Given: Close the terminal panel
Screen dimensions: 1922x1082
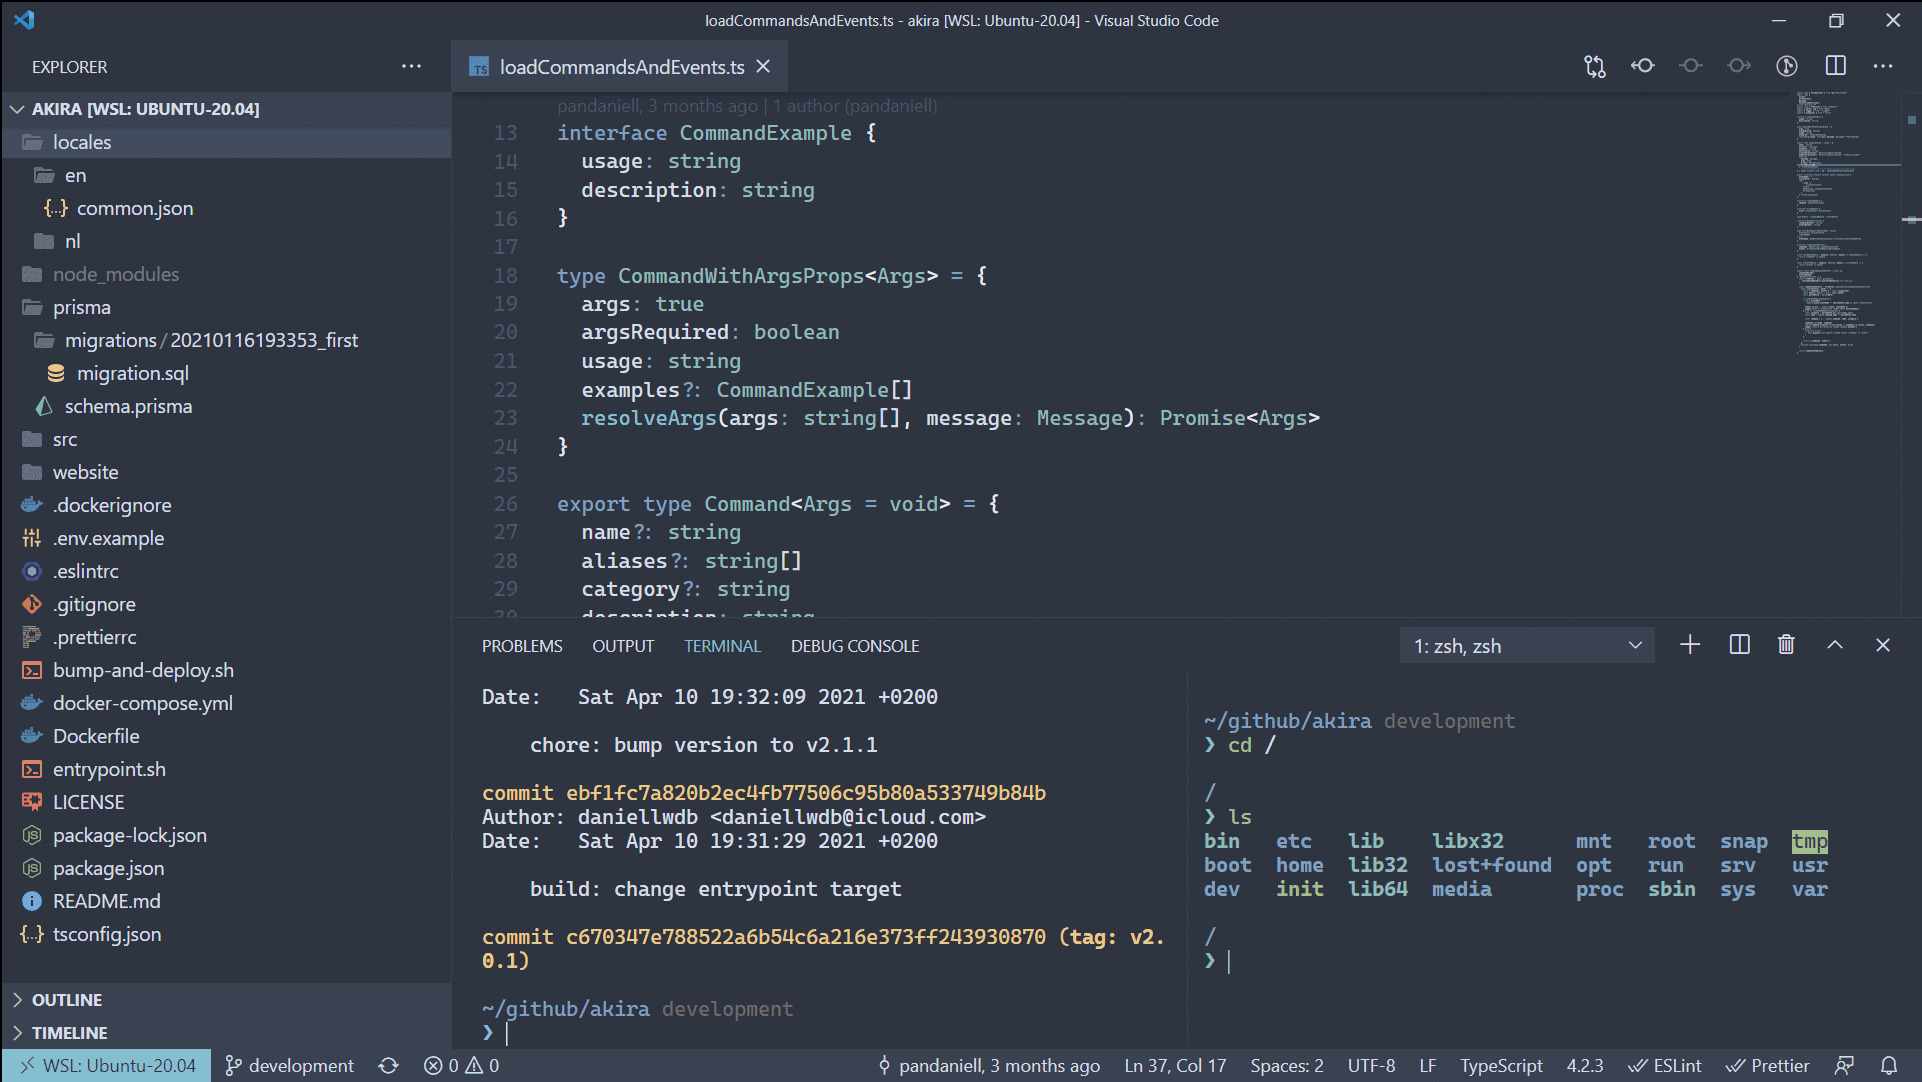Looking at the screenshot, I should pos(1883,645).
